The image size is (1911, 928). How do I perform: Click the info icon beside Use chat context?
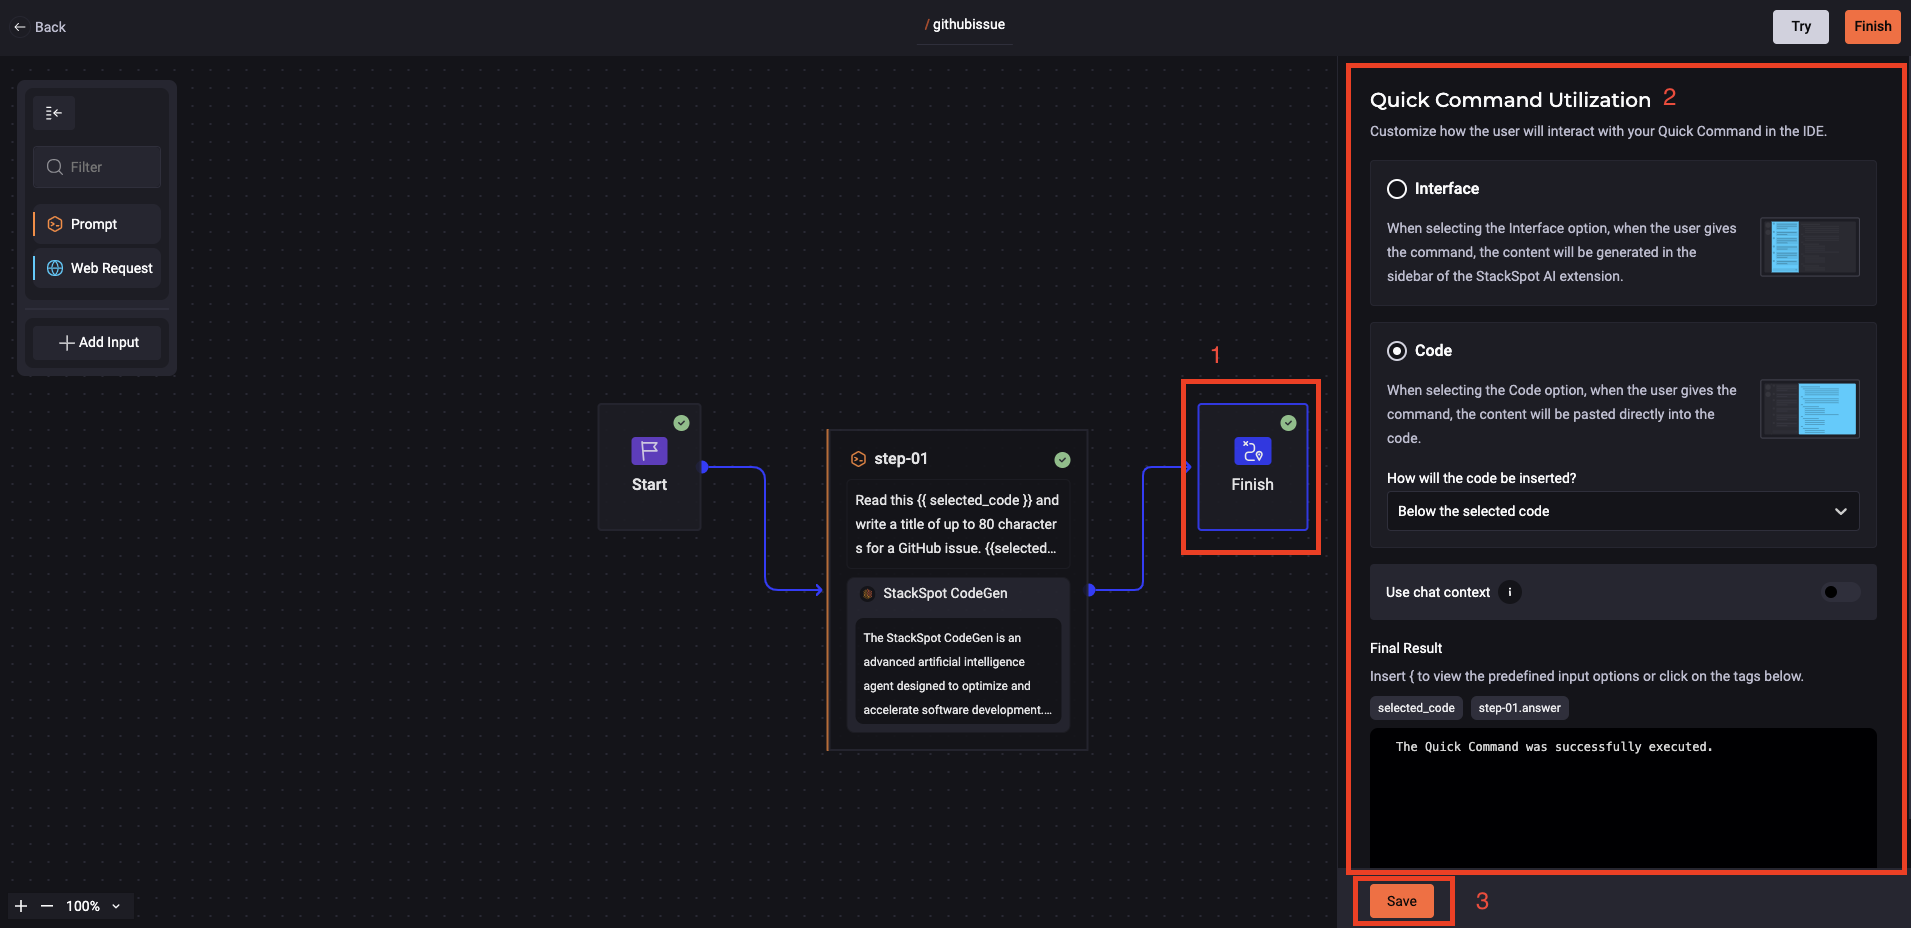(x=1509, y=592)
